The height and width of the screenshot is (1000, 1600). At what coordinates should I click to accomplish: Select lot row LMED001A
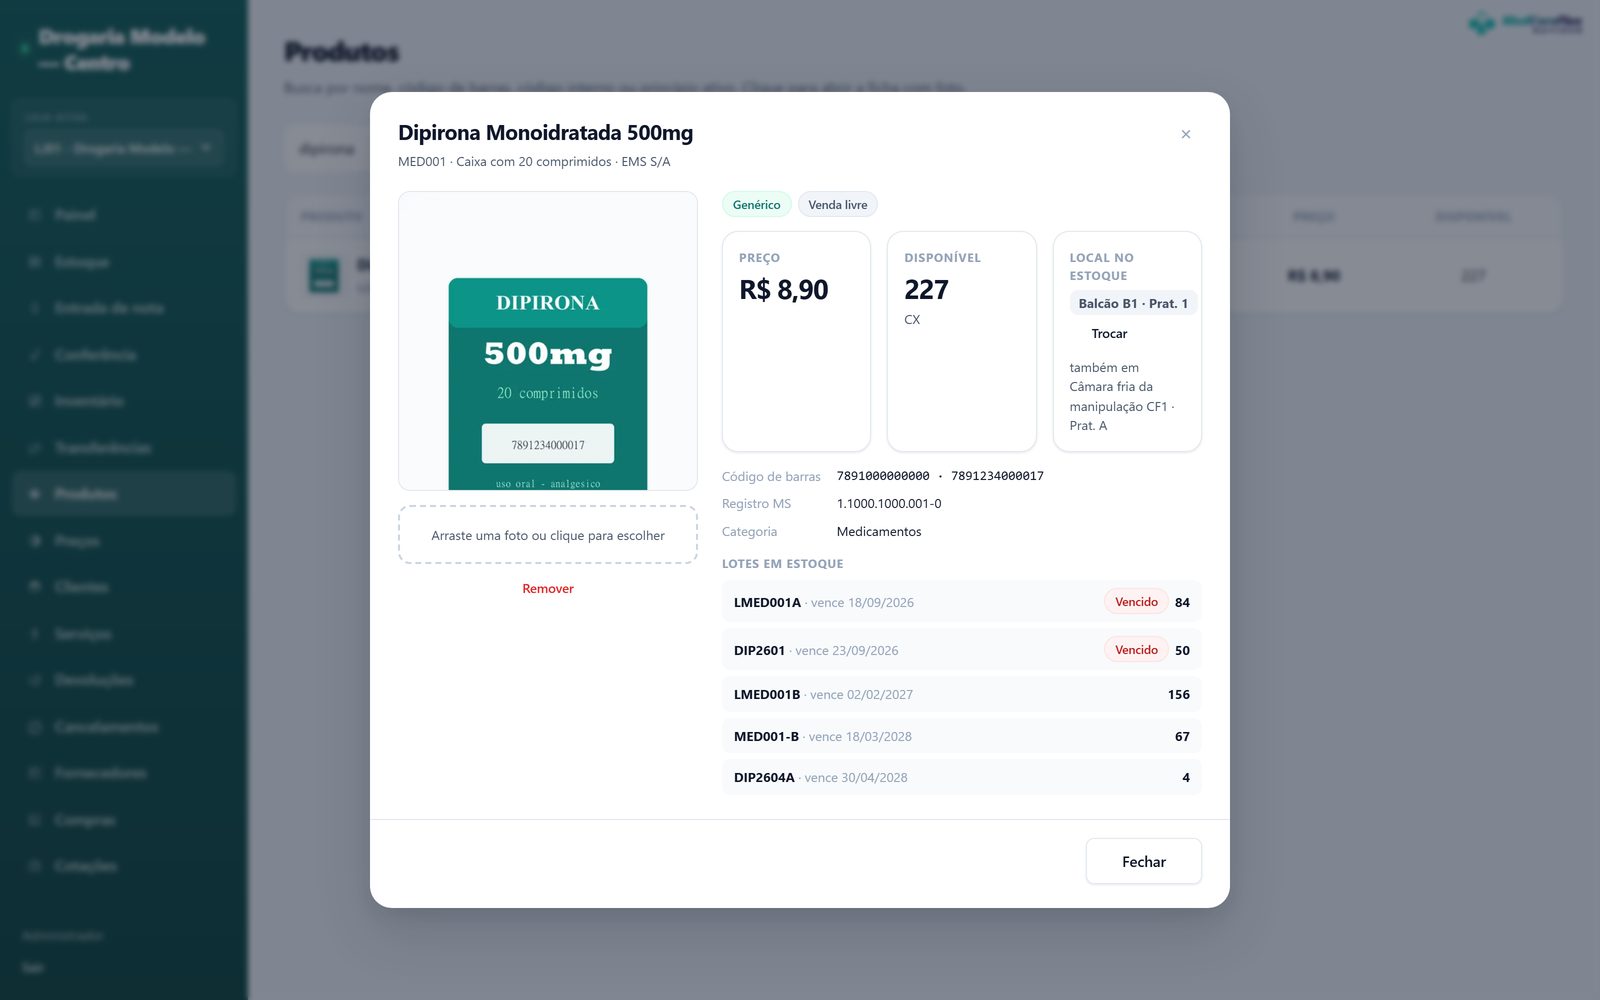click(961, 602)
